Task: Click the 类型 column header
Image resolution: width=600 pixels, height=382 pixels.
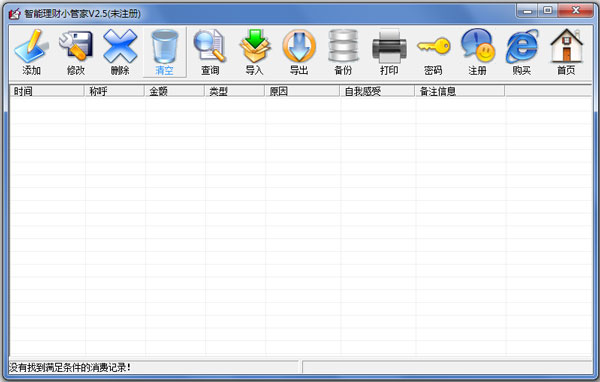Action: pyautogui.click(x=235, y=91)
